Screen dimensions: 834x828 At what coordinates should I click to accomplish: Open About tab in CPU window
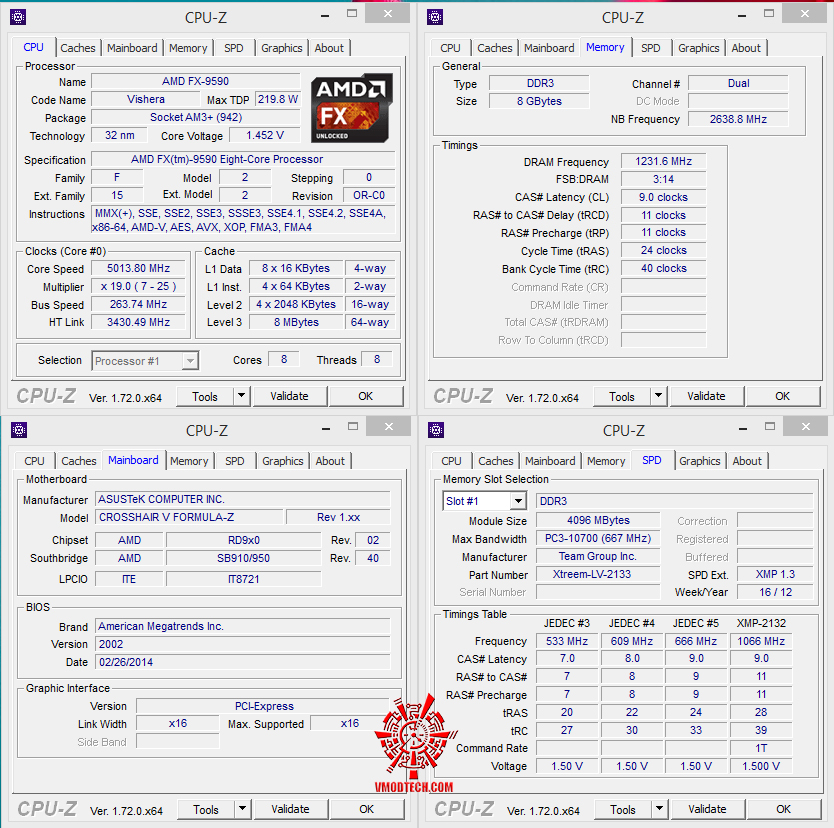tap(329, 48)
